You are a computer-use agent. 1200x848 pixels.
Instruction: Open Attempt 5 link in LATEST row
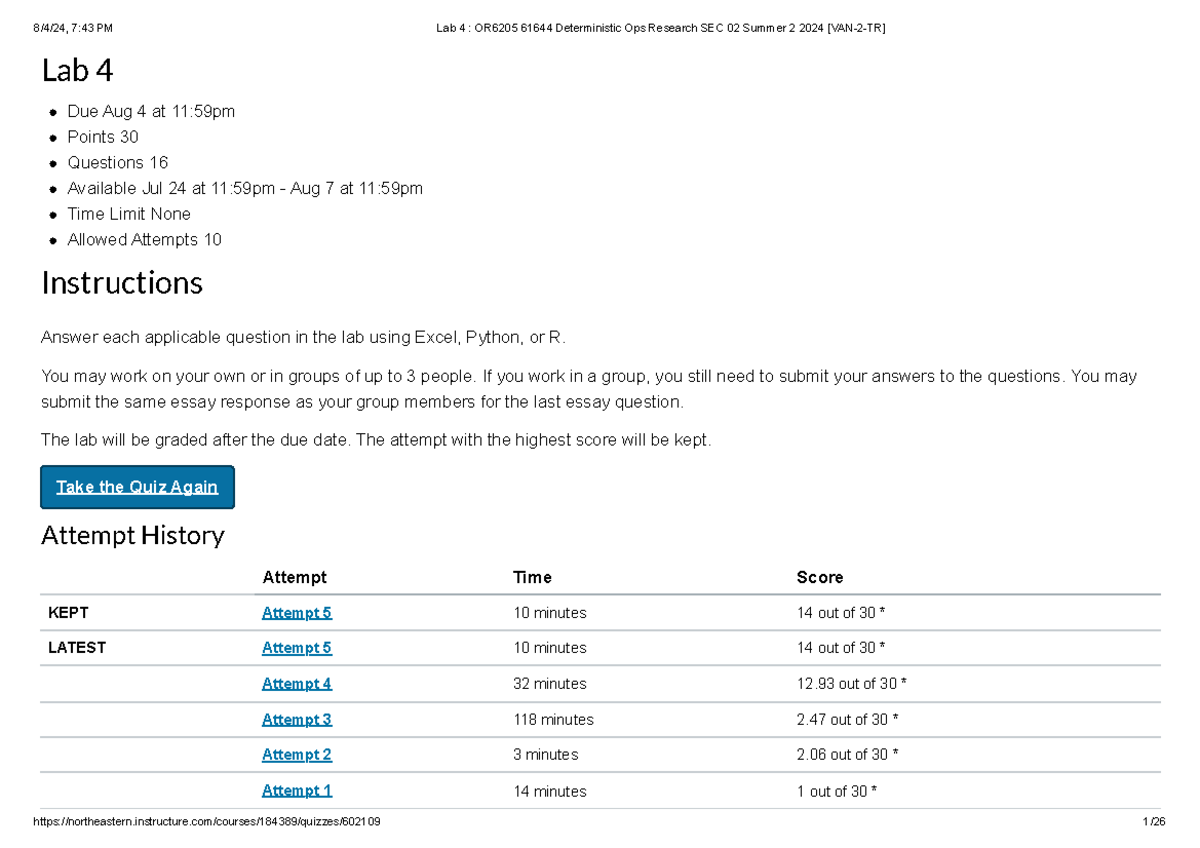coord(296,648)
